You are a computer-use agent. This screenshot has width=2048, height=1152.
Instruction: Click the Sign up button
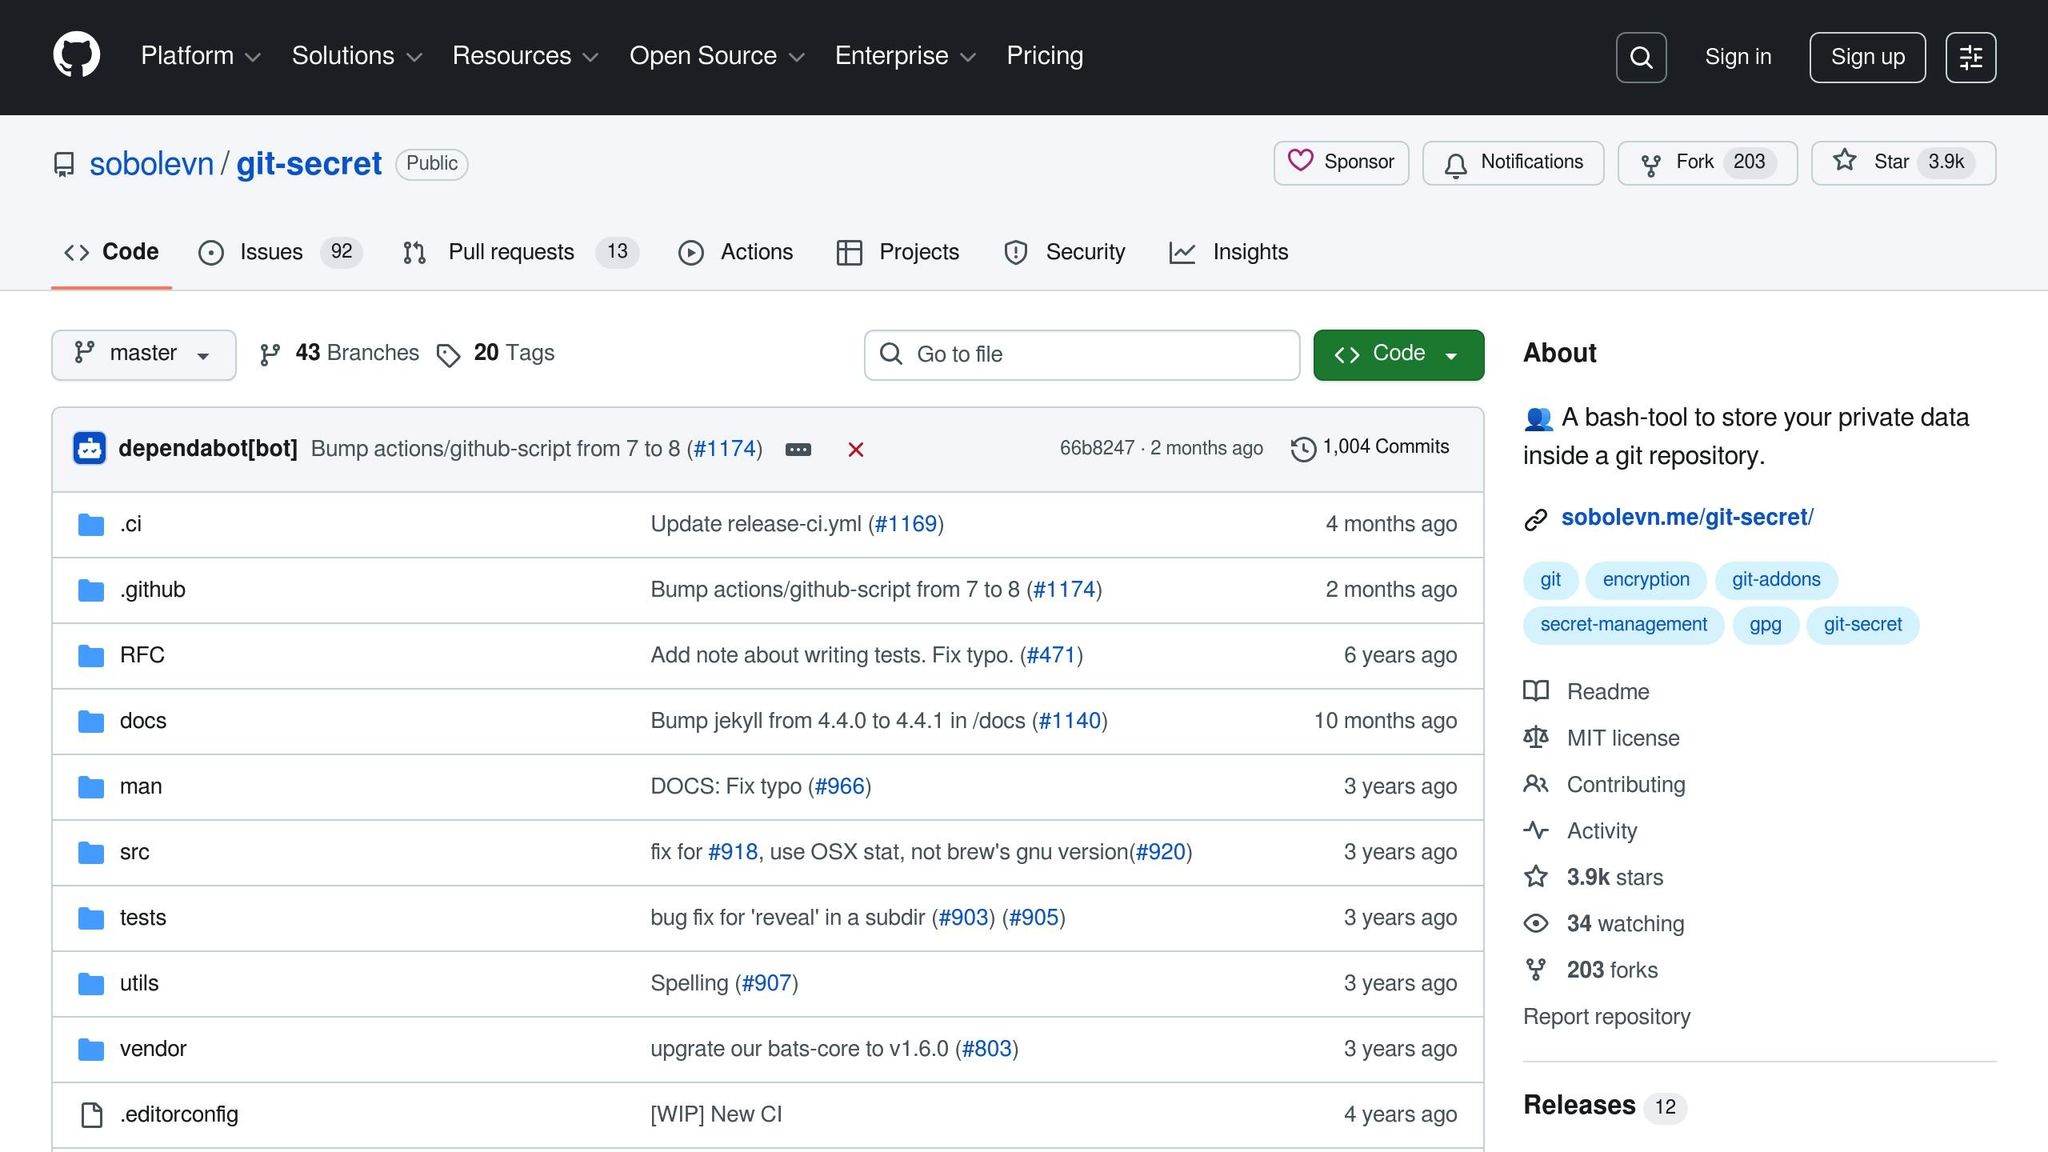[1867, 58]
